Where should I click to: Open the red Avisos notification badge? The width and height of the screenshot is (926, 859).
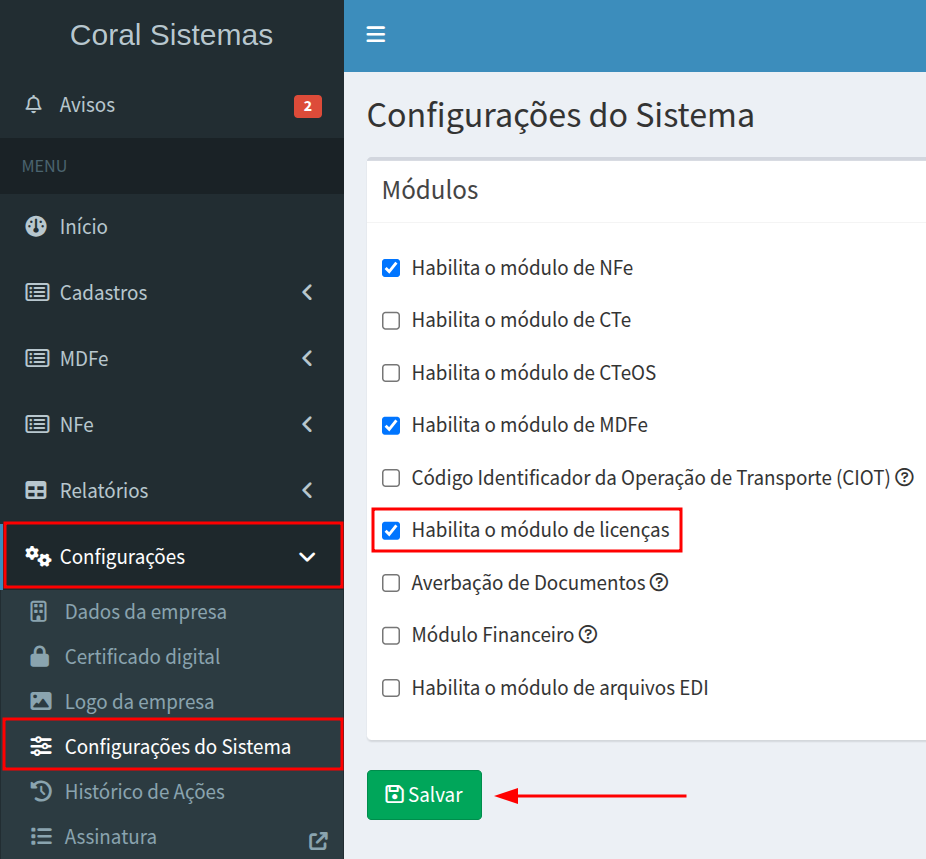(307, 106)
